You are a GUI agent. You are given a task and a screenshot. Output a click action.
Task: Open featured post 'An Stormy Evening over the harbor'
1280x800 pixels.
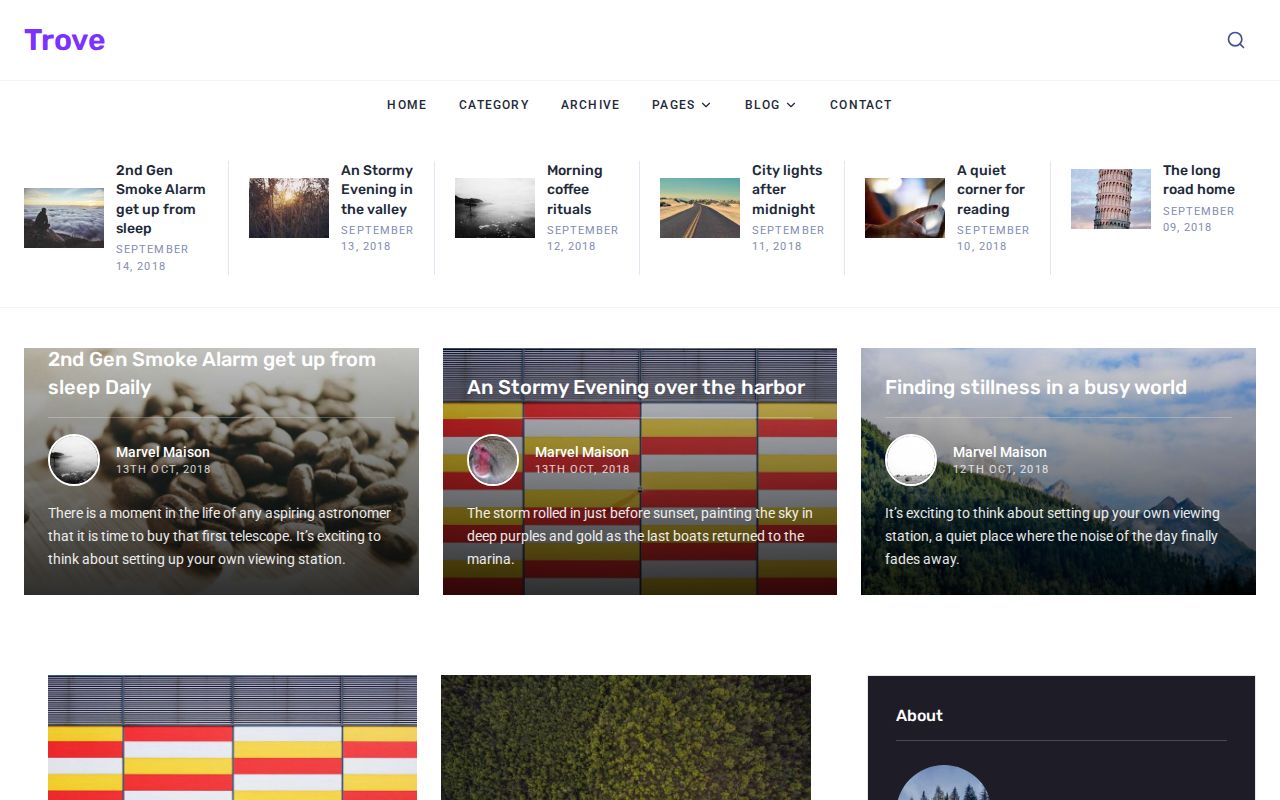636,387
